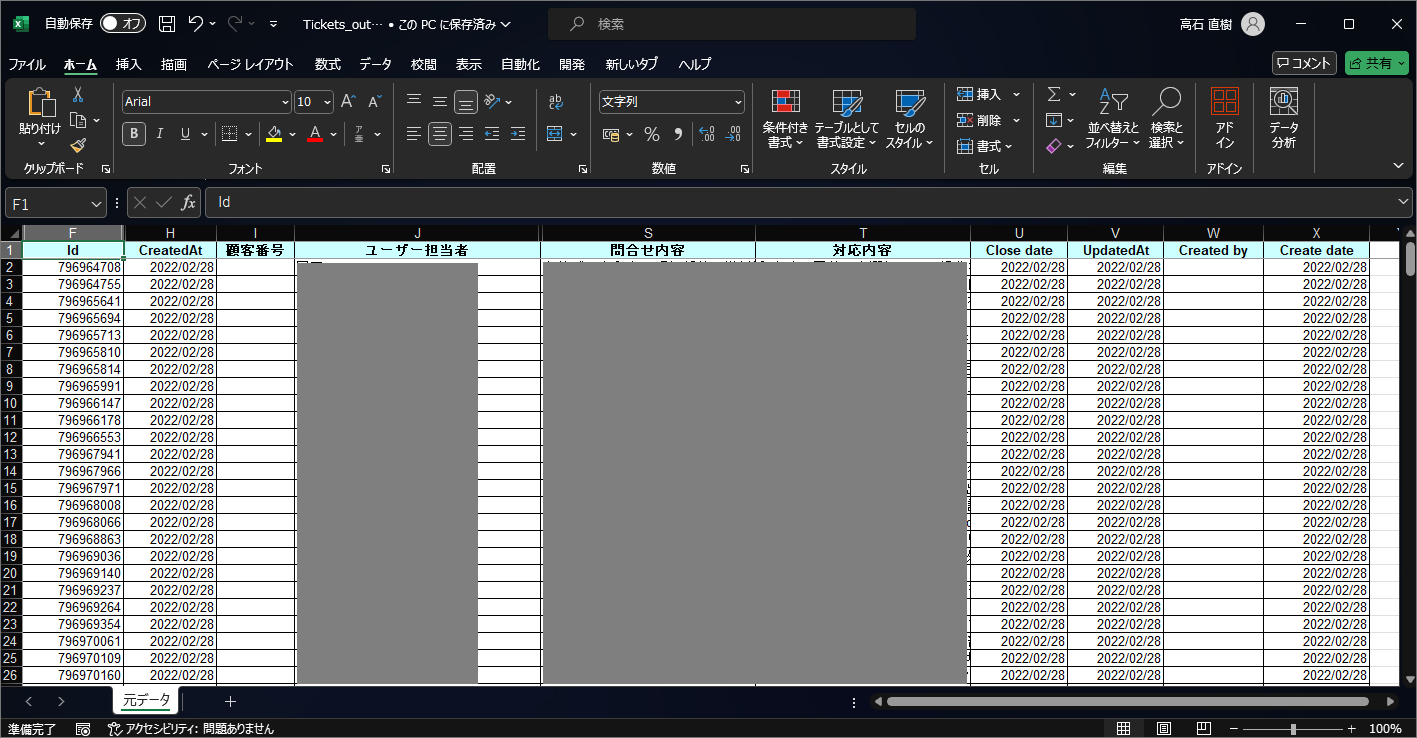
Task: Open the number format dropdown
Action: coord(738,102)
